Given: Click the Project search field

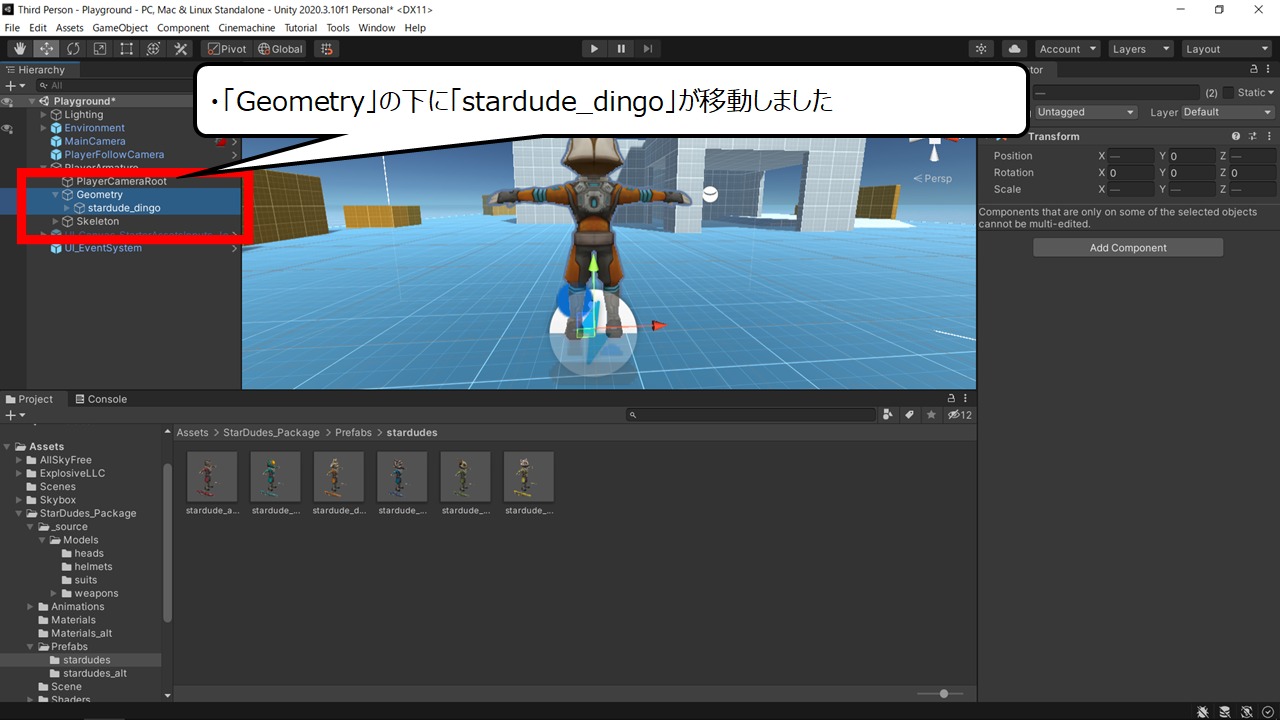Looking at the screenshot, I should (x=752, y=415).
